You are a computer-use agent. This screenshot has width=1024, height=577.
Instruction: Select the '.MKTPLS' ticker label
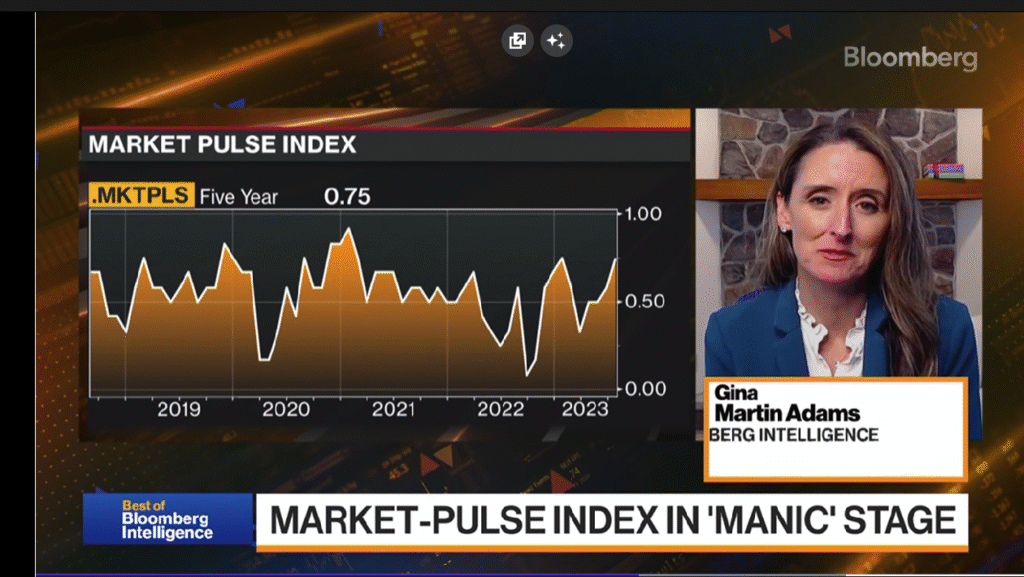[142, 195]
